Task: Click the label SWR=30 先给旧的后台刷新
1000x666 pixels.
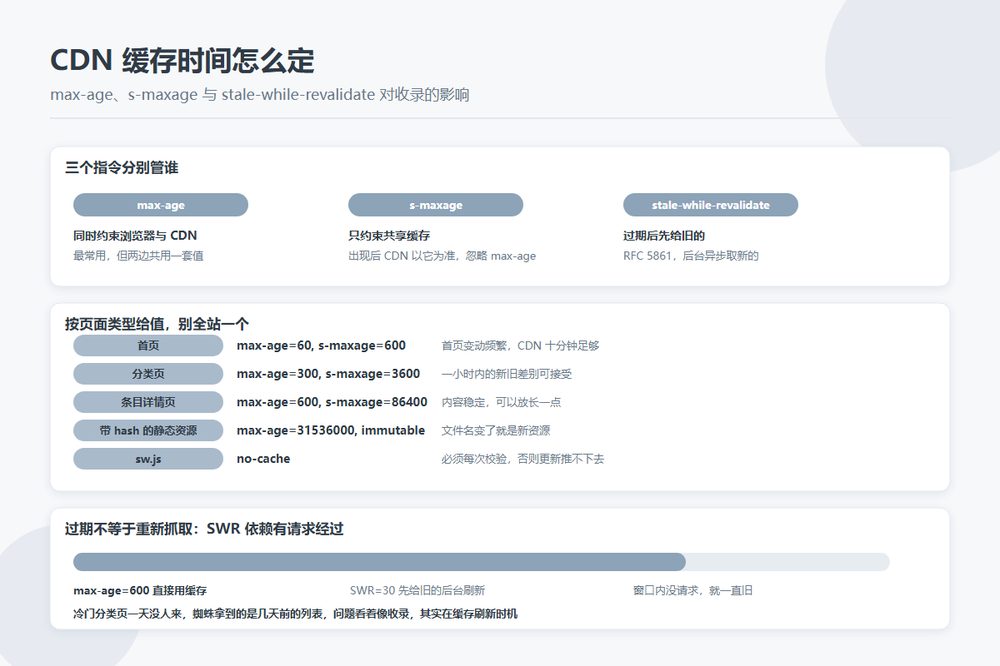Action: 417,591
